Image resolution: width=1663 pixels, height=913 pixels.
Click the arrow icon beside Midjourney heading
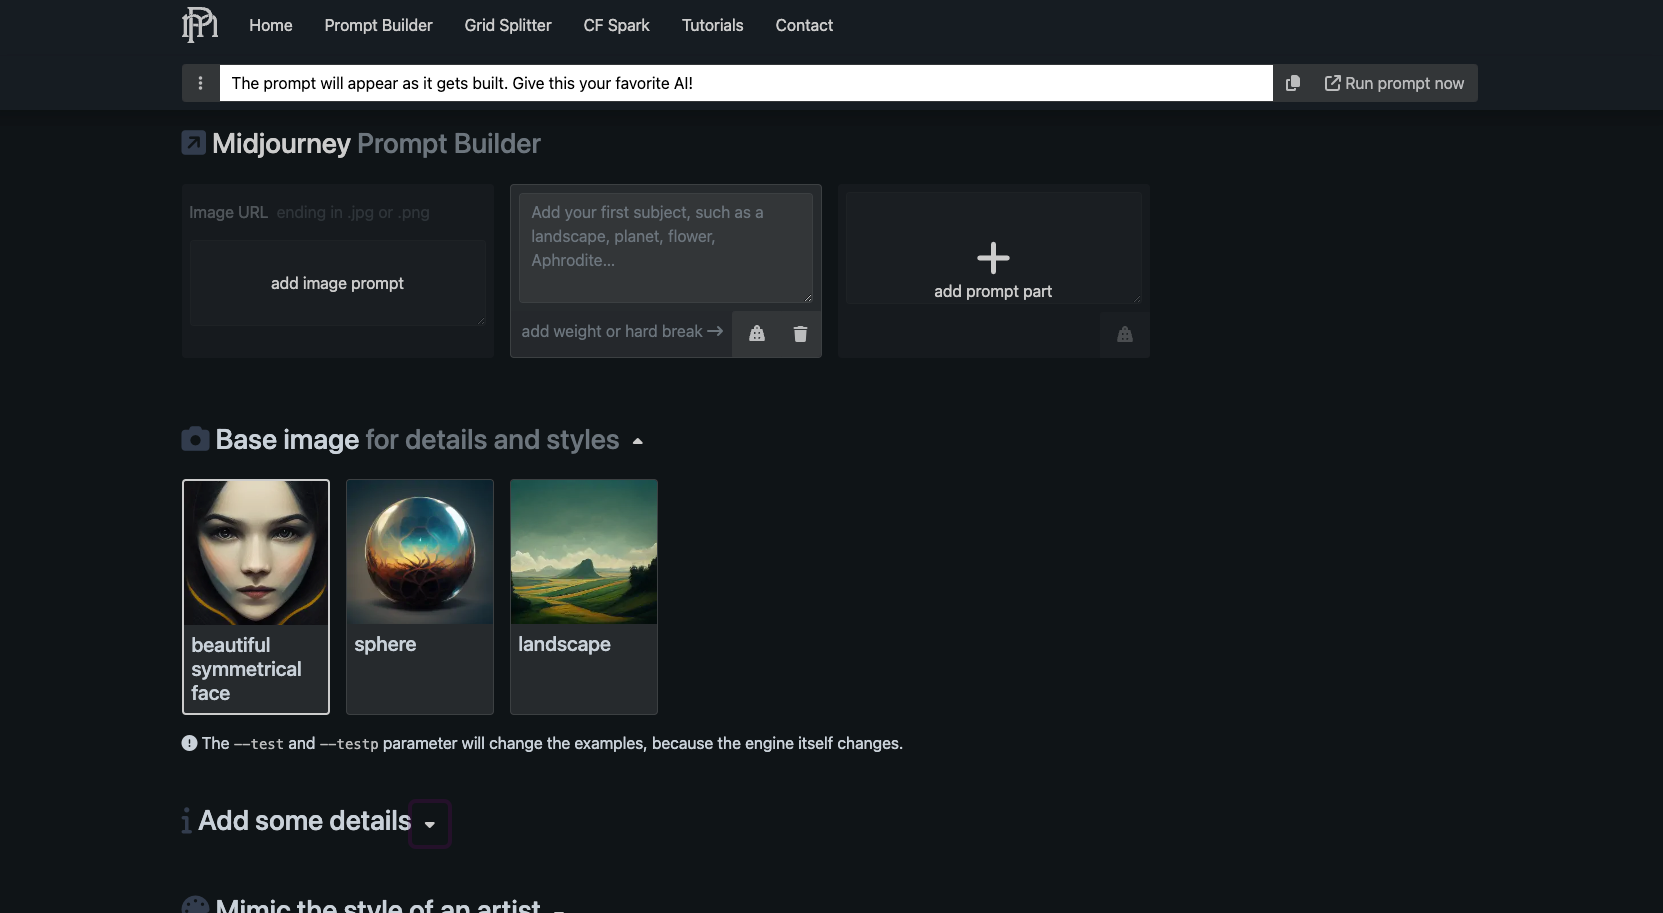[x=194, y=143]
